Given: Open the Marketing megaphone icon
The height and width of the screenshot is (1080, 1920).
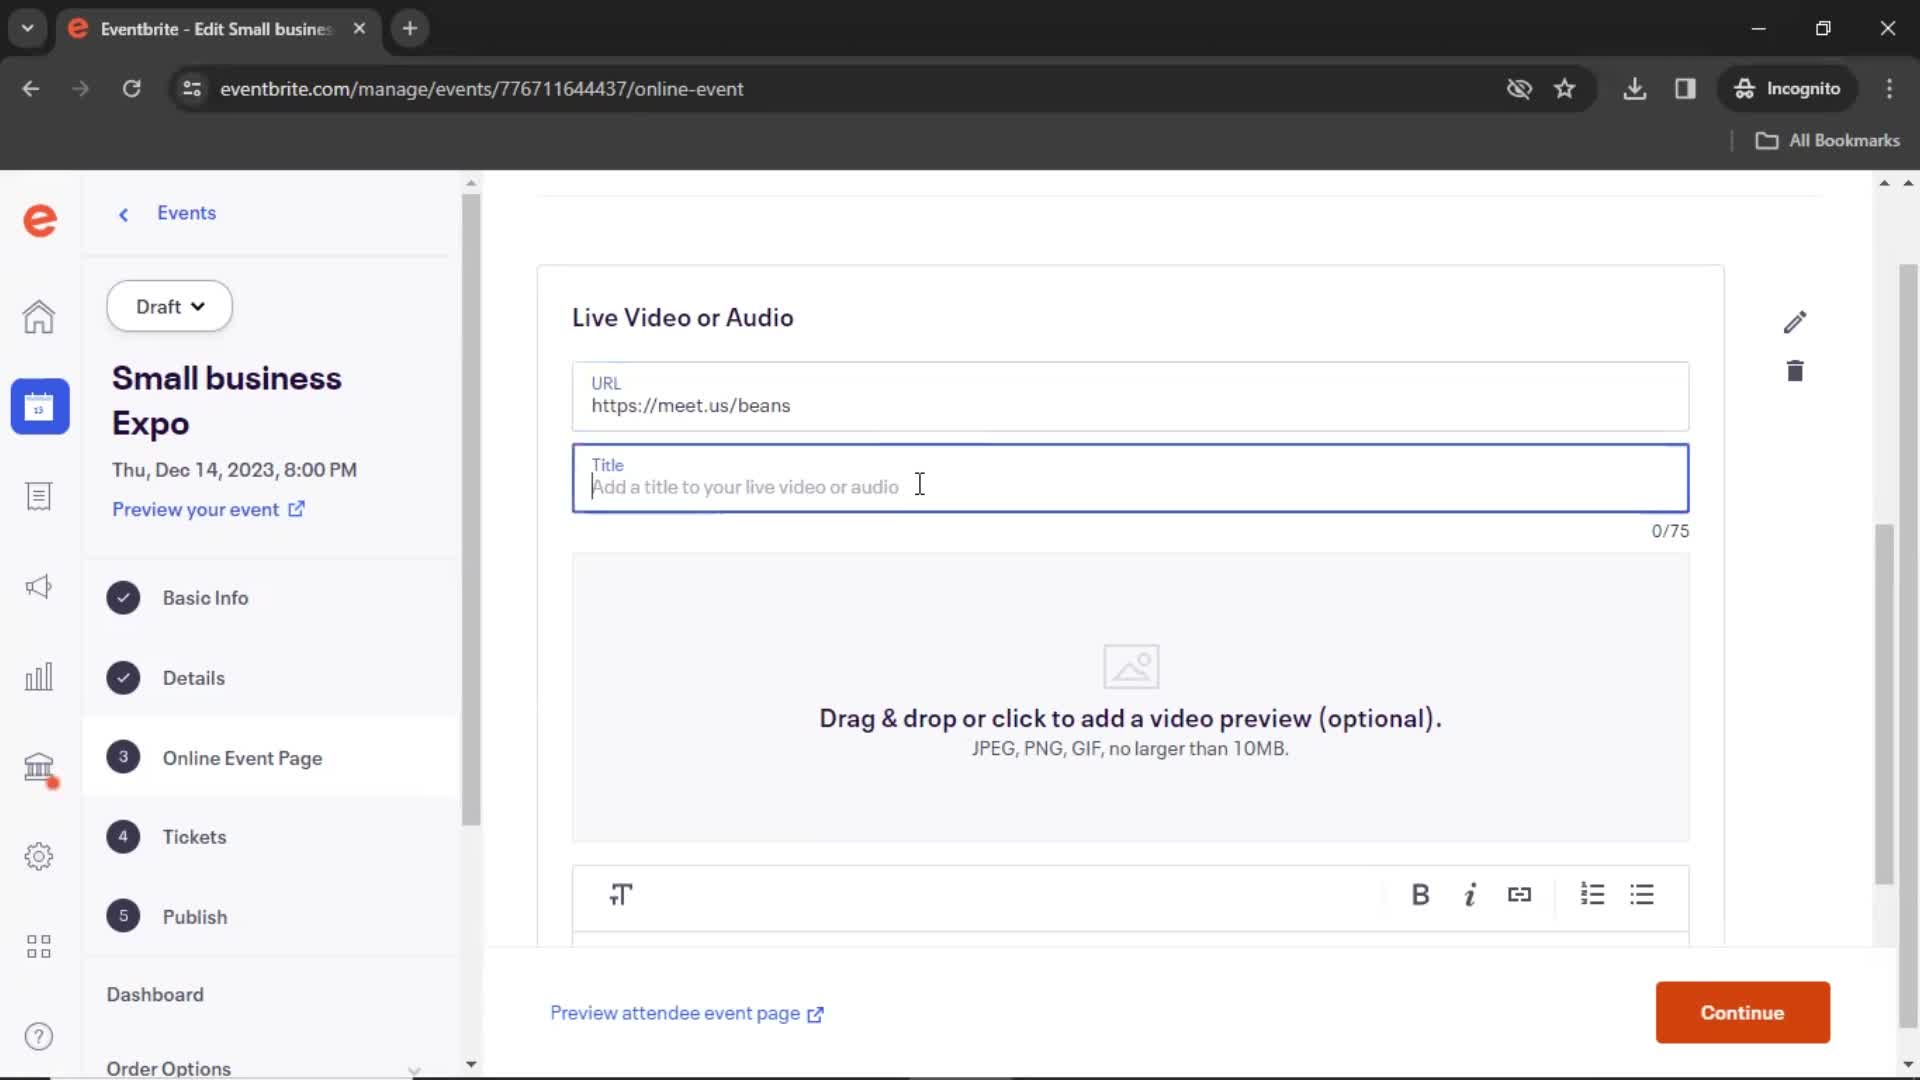Looking at the screenshot, I should [39, 587].
